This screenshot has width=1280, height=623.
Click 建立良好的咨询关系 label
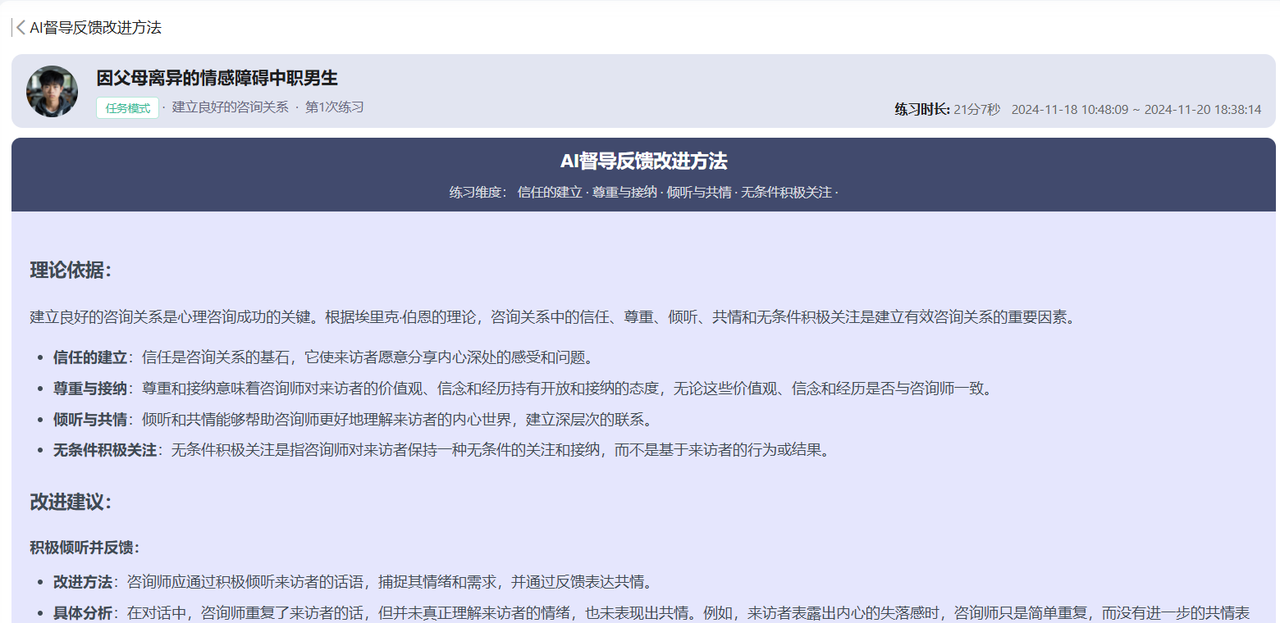tap(230, 107)
